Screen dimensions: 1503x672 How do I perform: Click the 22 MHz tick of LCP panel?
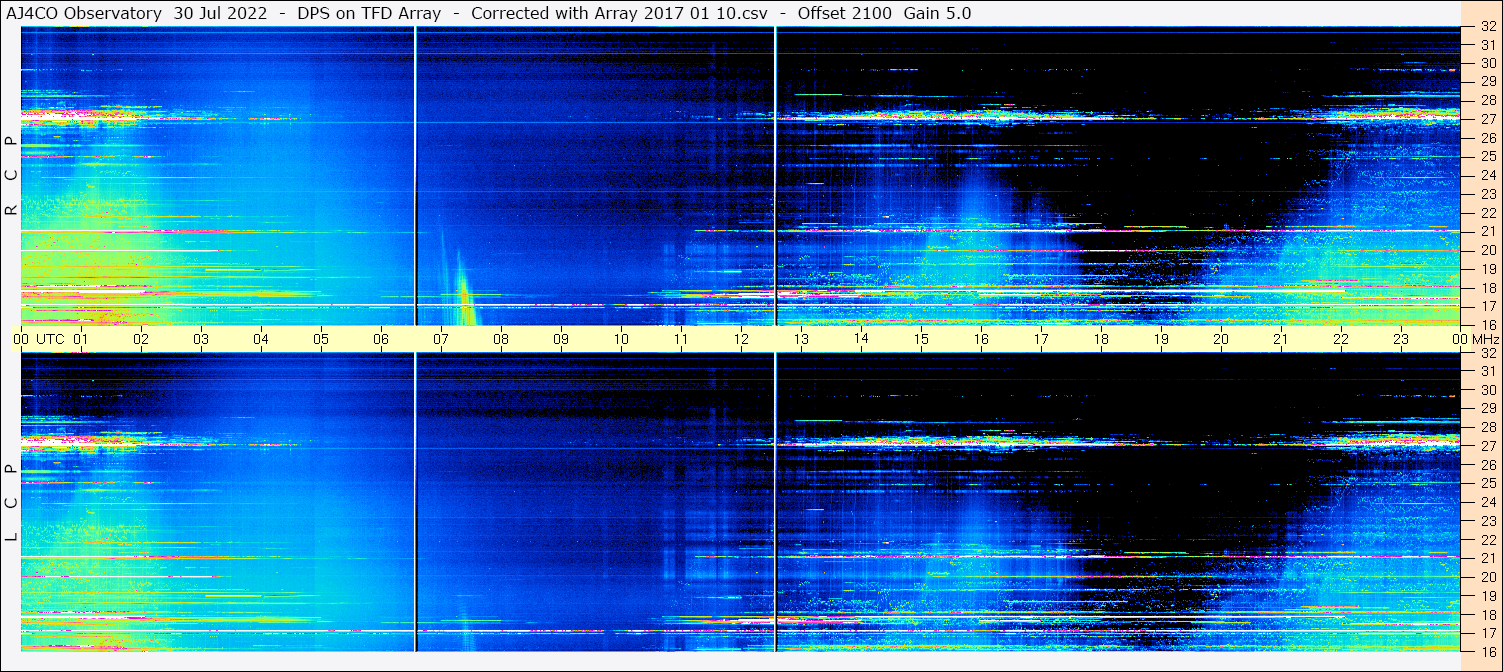point(1487,540)
